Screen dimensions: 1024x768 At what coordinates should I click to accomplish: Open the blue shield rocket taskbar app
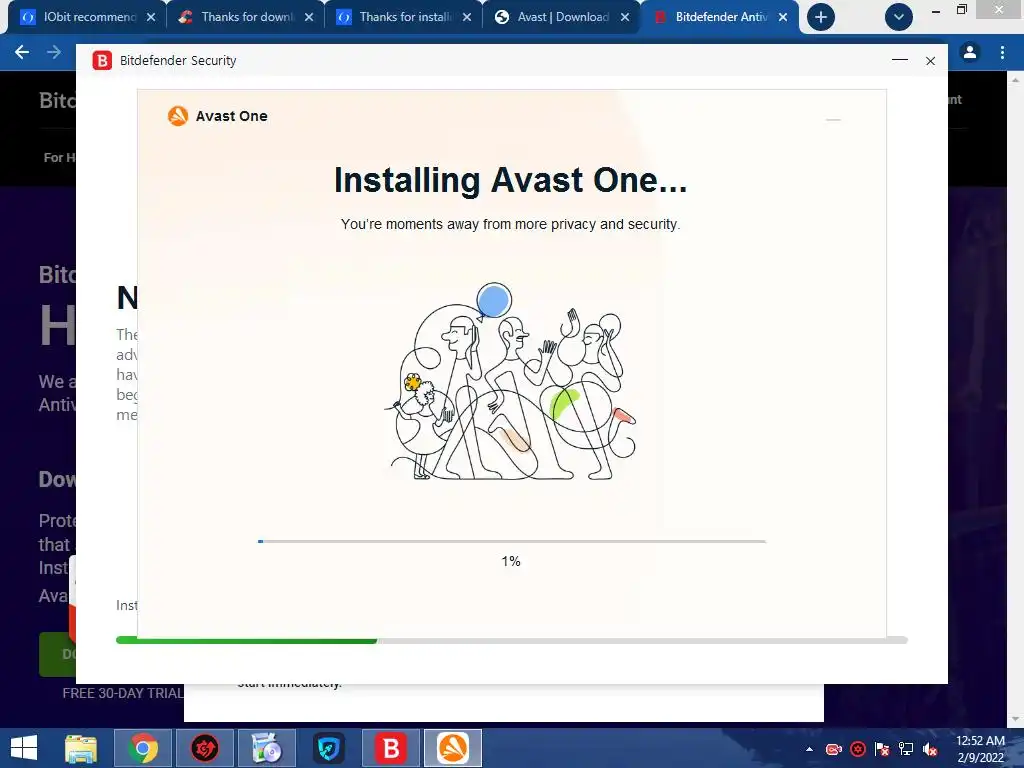pyautogui.click(x=328, y=748)
